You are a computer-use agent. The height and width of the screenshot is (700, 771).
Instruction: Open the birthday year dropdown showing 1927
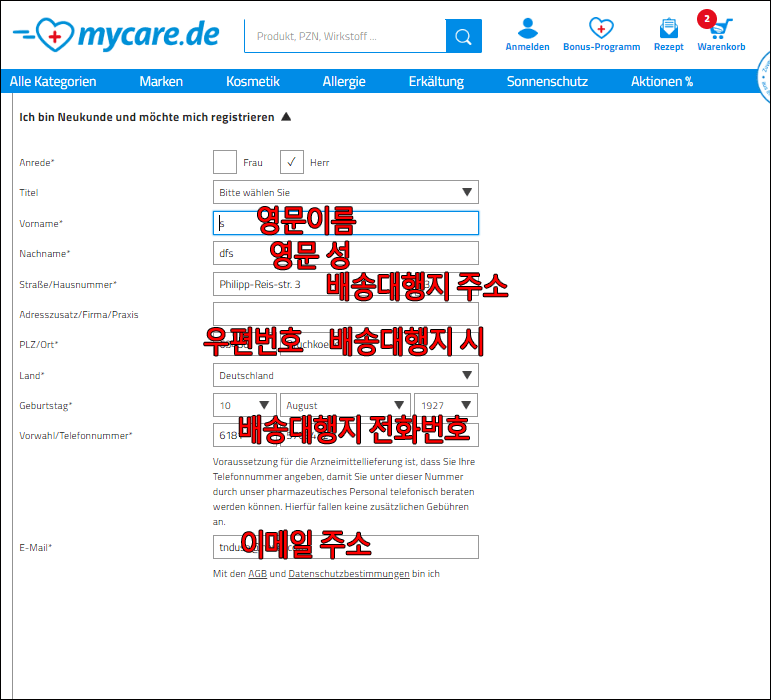pos(446,405)
